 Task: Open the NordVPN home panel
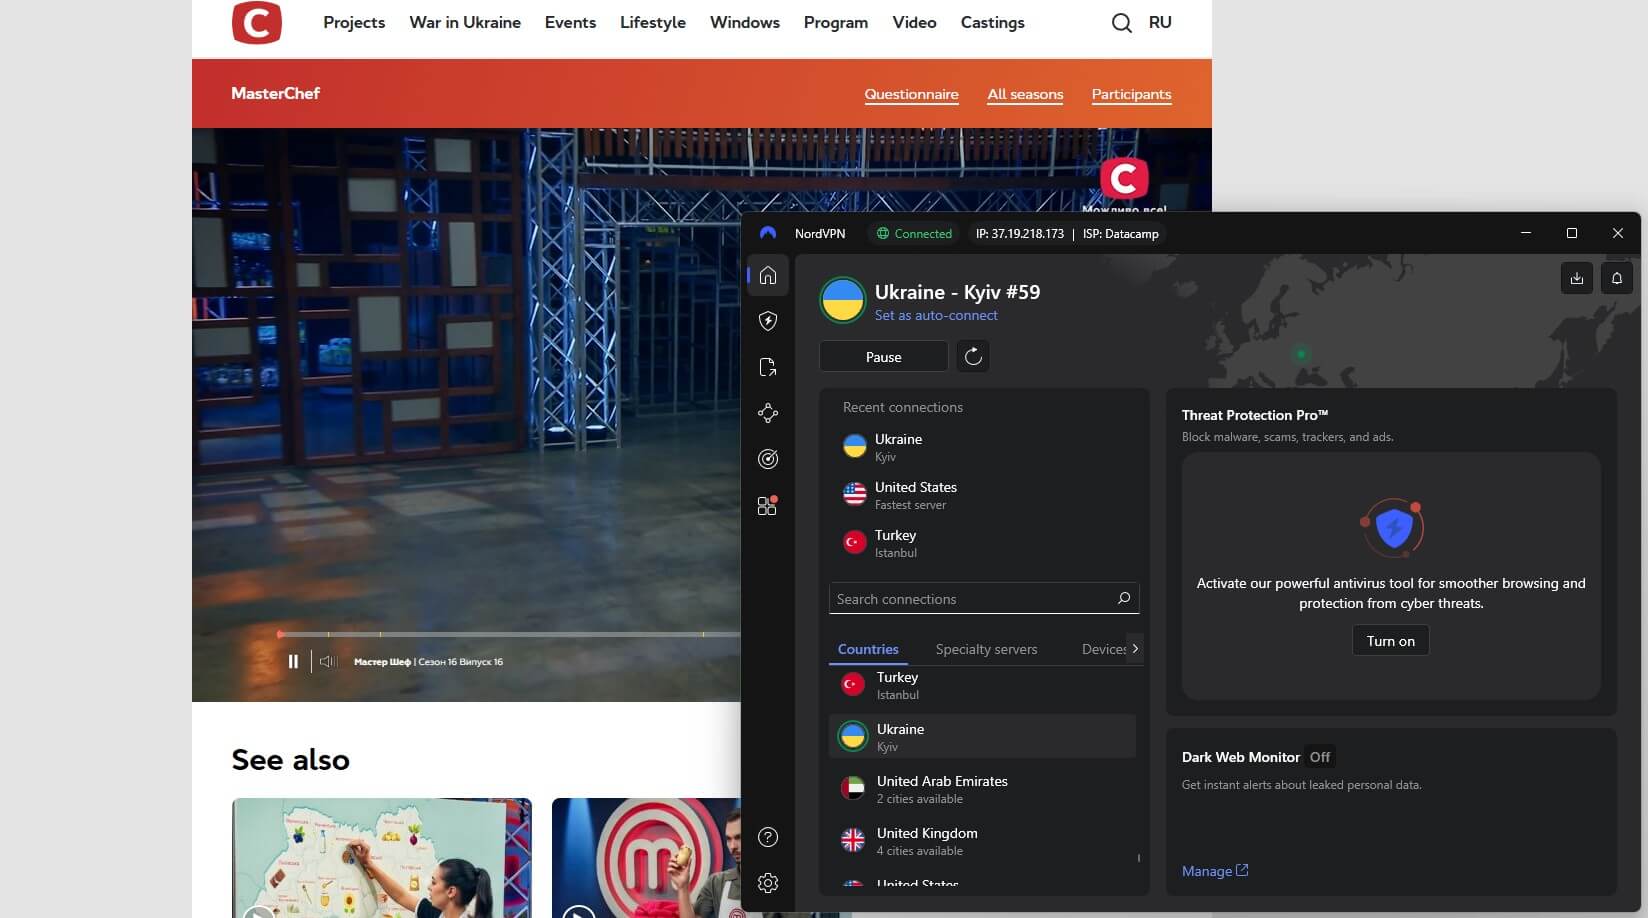[768, 276]
